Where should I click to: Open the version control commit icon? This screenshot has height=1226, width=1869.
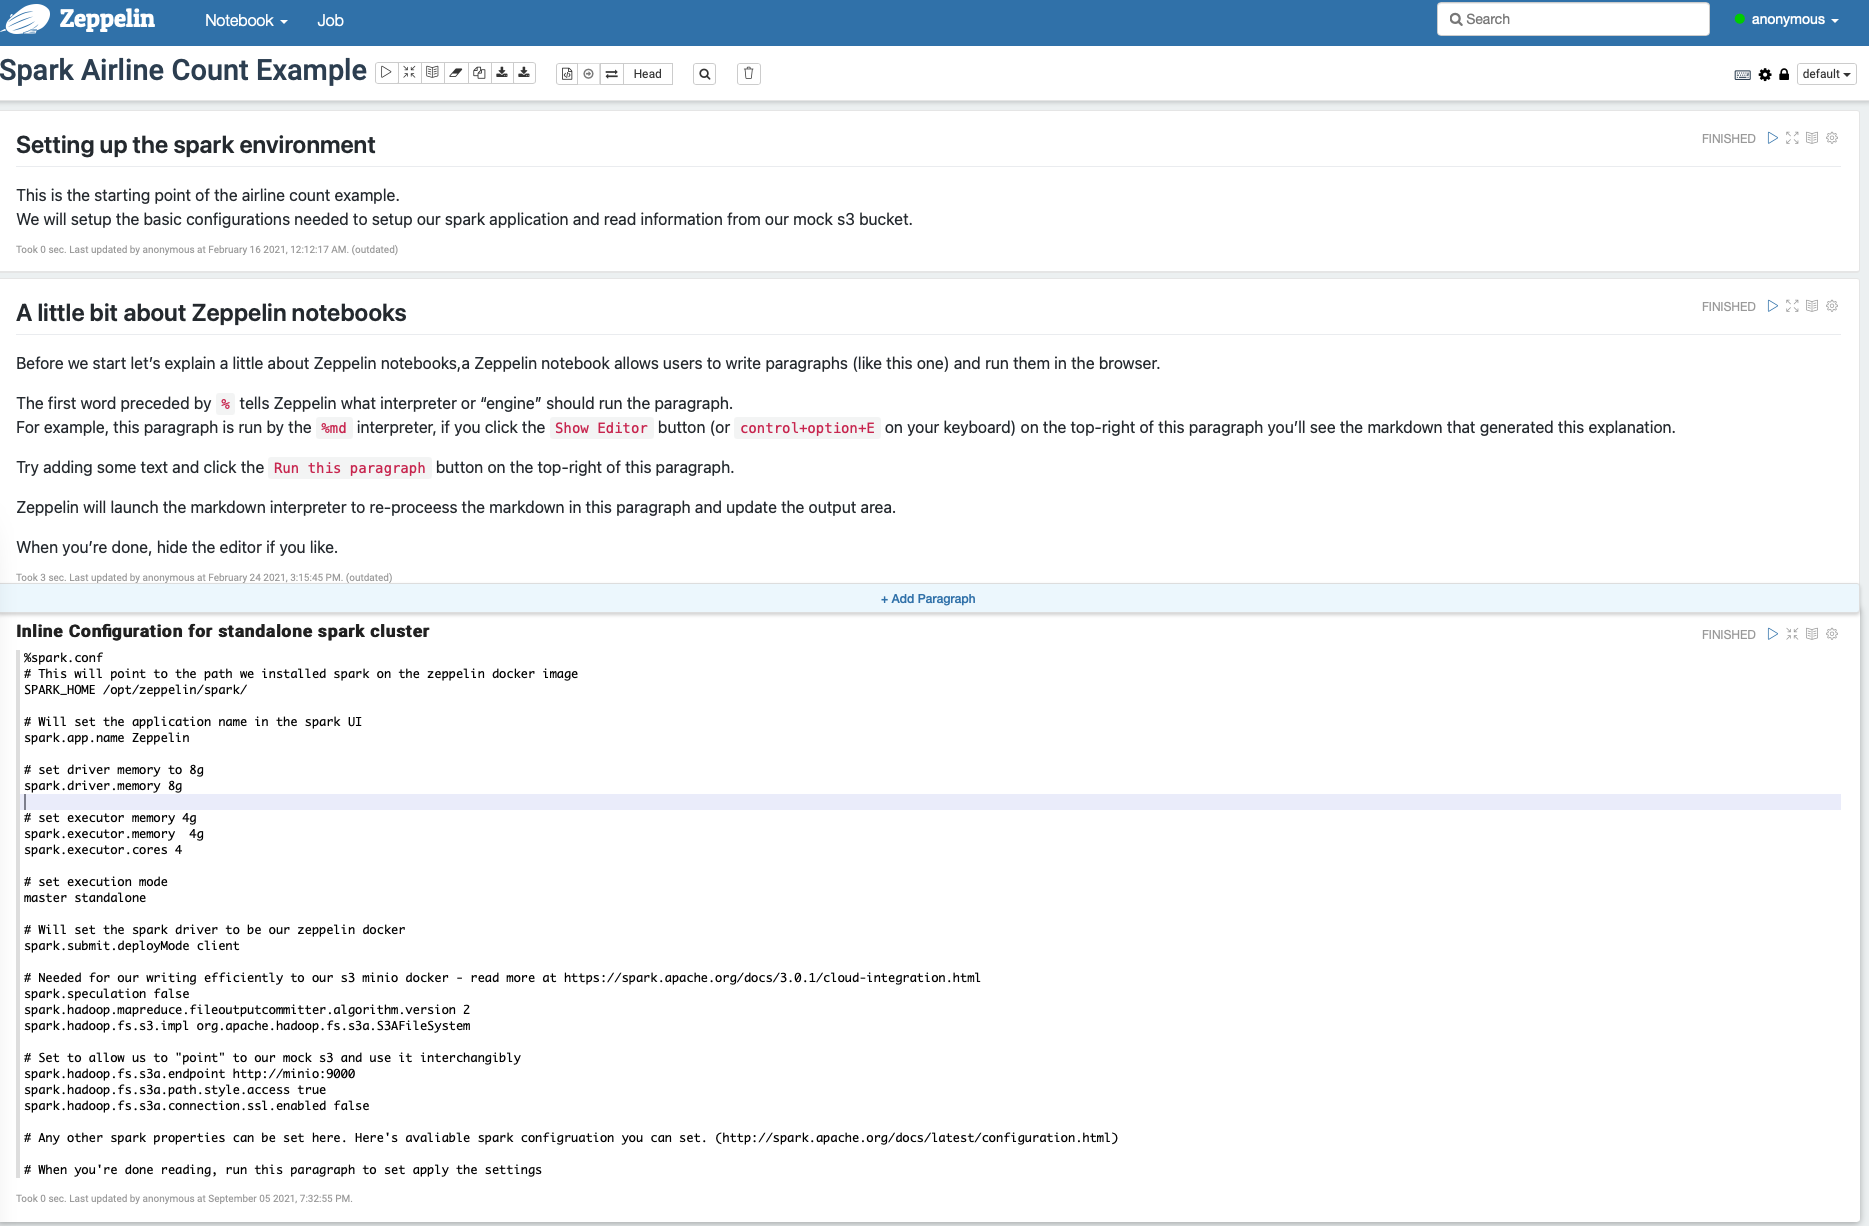tap(567, 74)
